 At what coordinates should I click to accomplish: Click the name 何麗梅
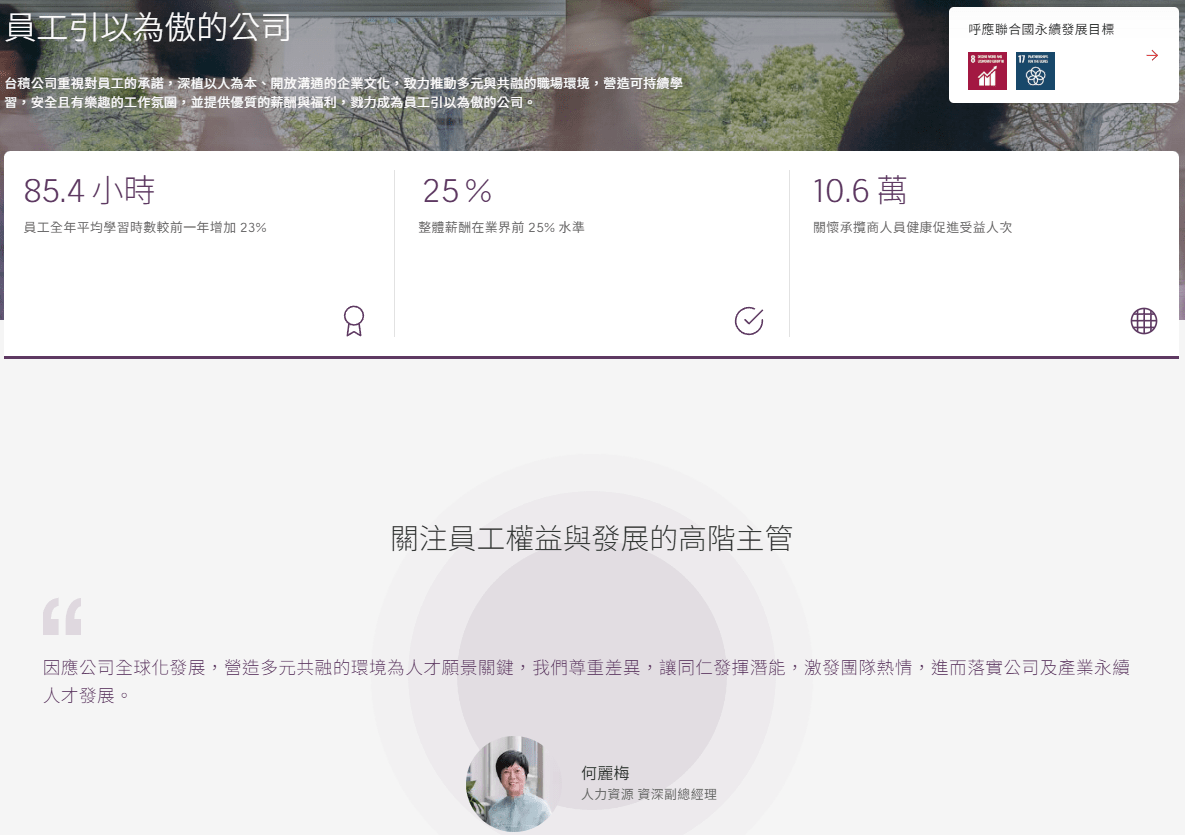pos(605,773)
